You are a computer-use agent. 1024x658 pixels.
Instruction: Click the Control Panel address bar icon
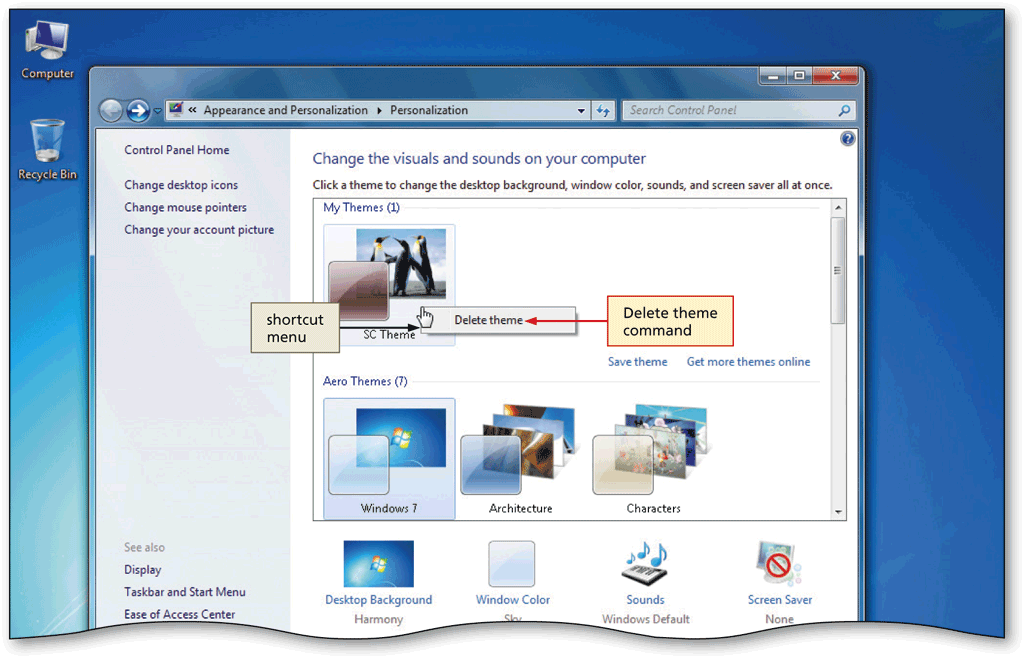pos(176,110)
